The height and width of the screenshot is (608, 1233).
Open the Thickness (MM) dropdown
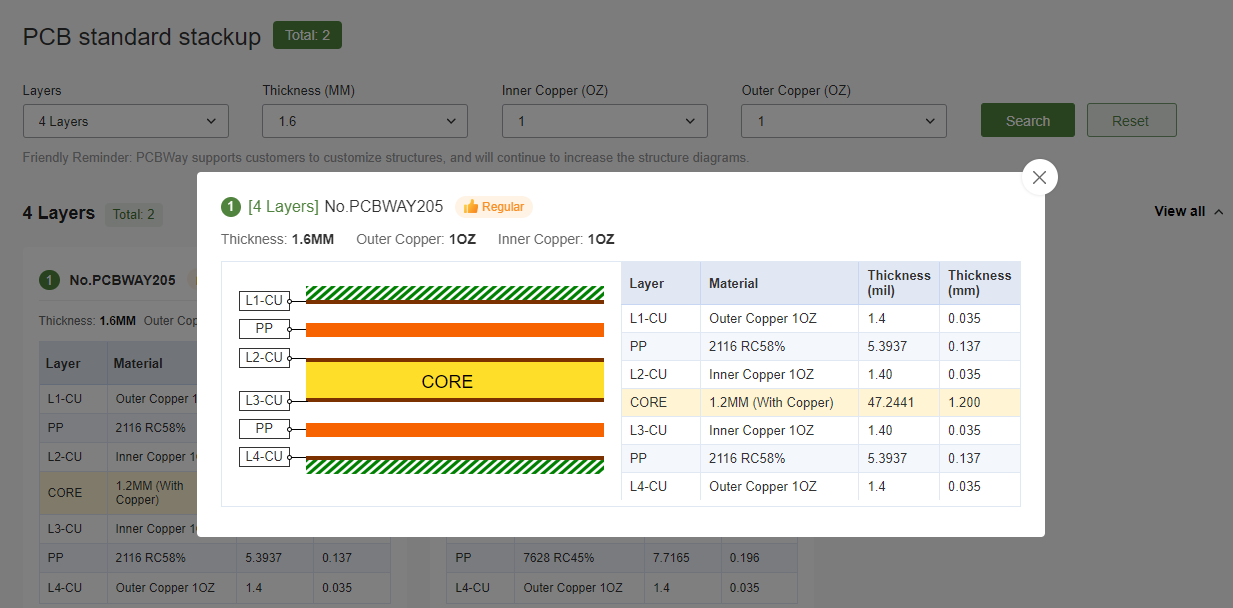365,121
